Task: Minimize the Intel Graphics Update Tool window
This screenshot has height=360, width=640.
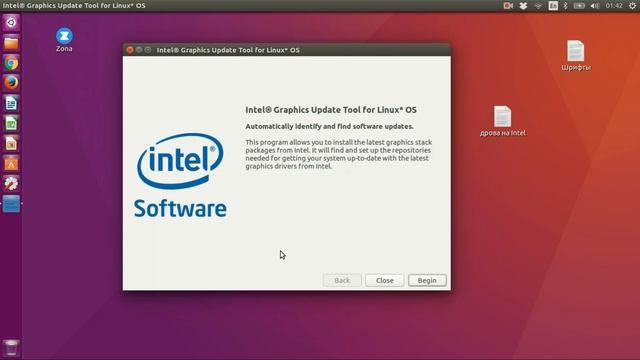Action: pos(139,50)
